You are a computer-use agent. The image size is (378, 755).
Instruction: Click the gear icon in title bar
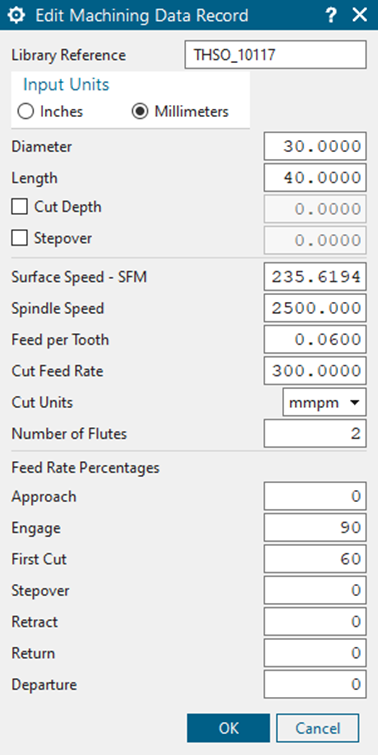pos(17,15)
